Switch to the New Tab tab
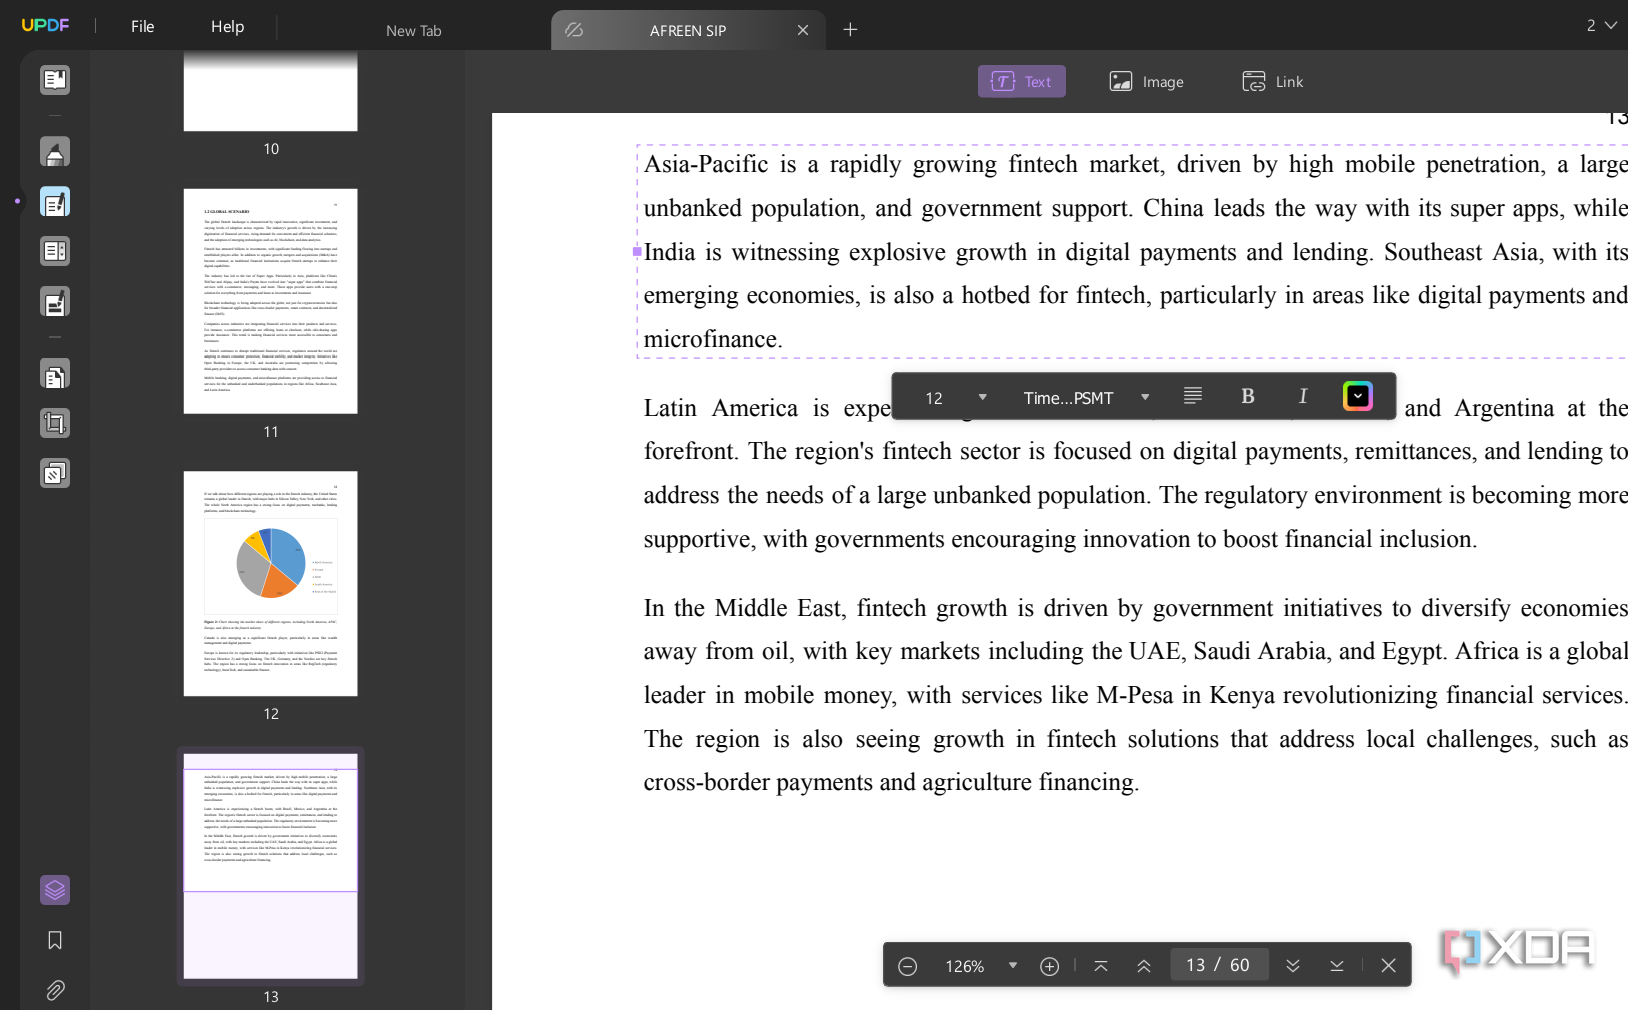Viewport: 1628px width, 1010px height. 413,30
